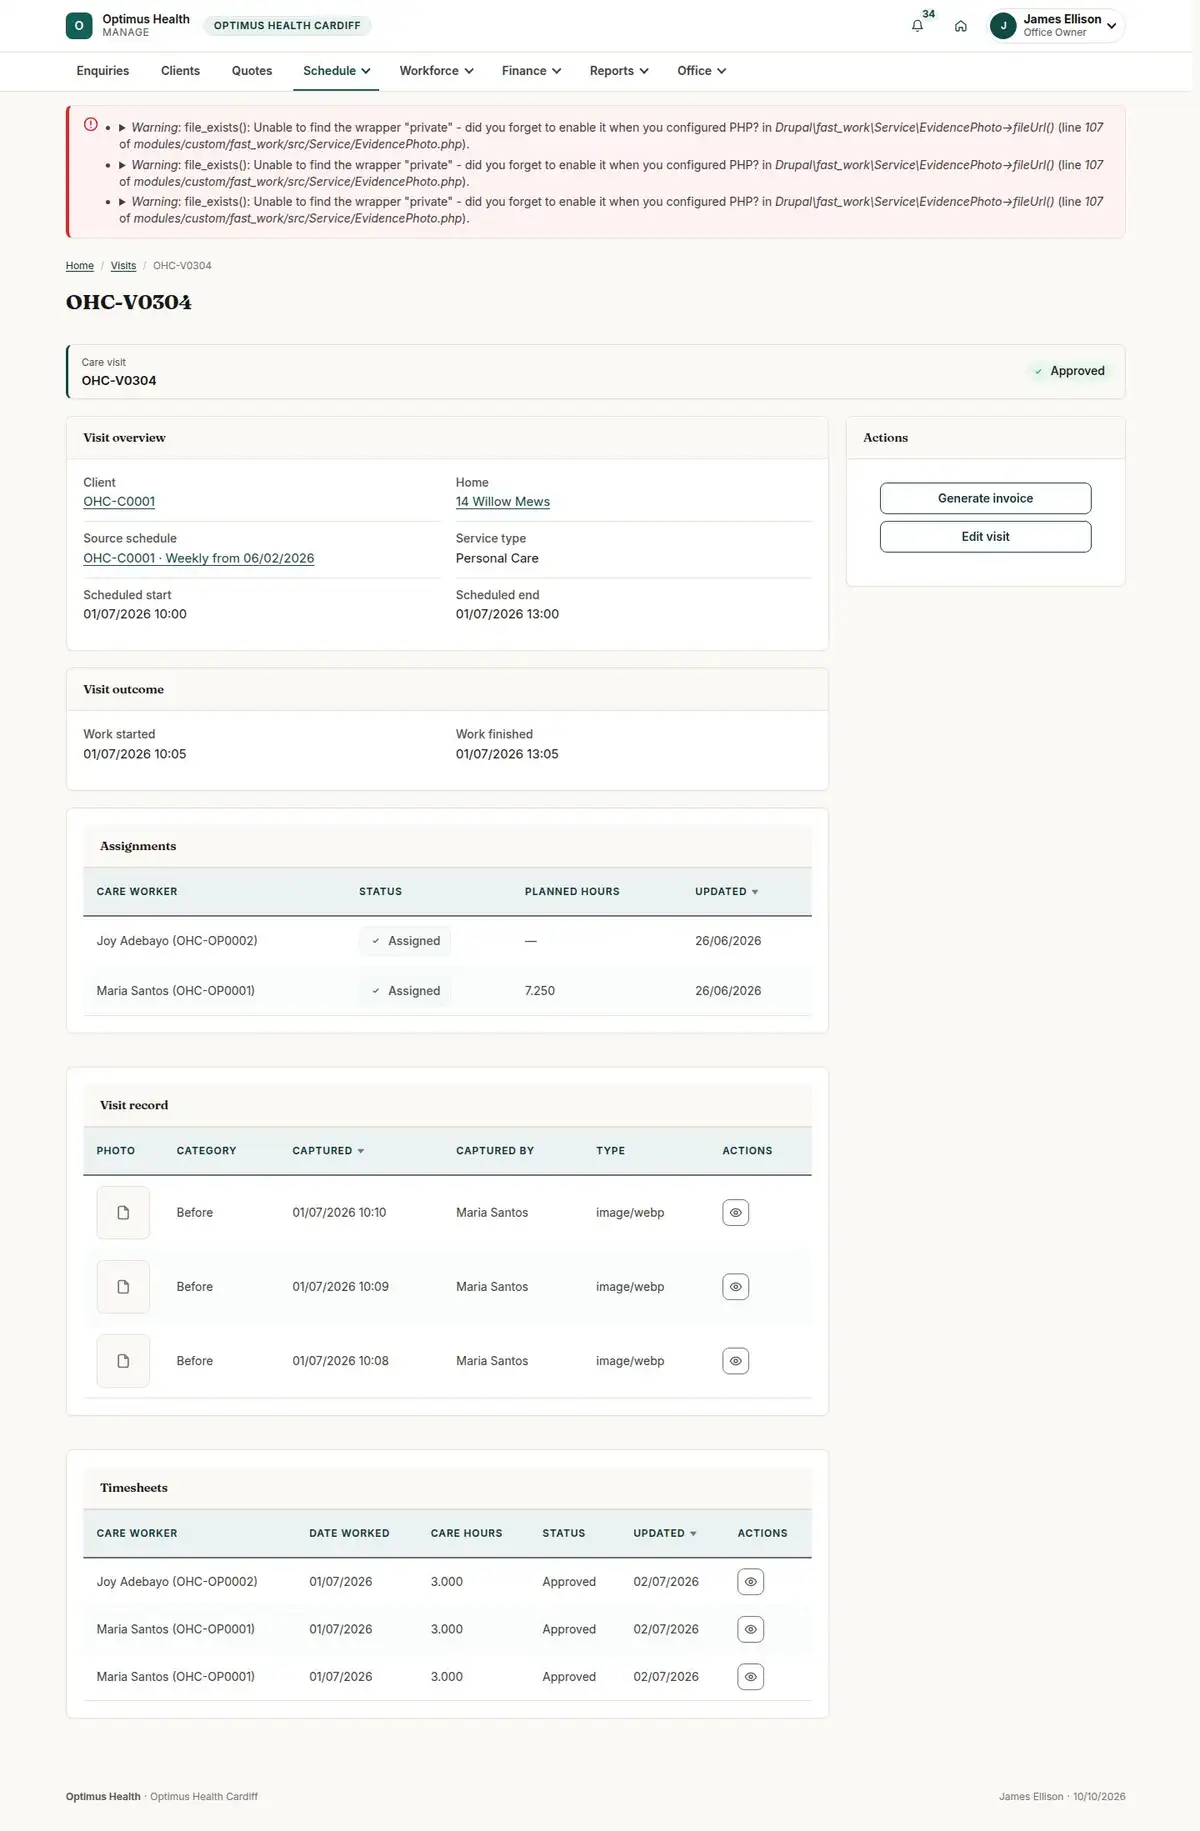
Task: Click the Approved status badge
Action: (x=1069, y=371)
